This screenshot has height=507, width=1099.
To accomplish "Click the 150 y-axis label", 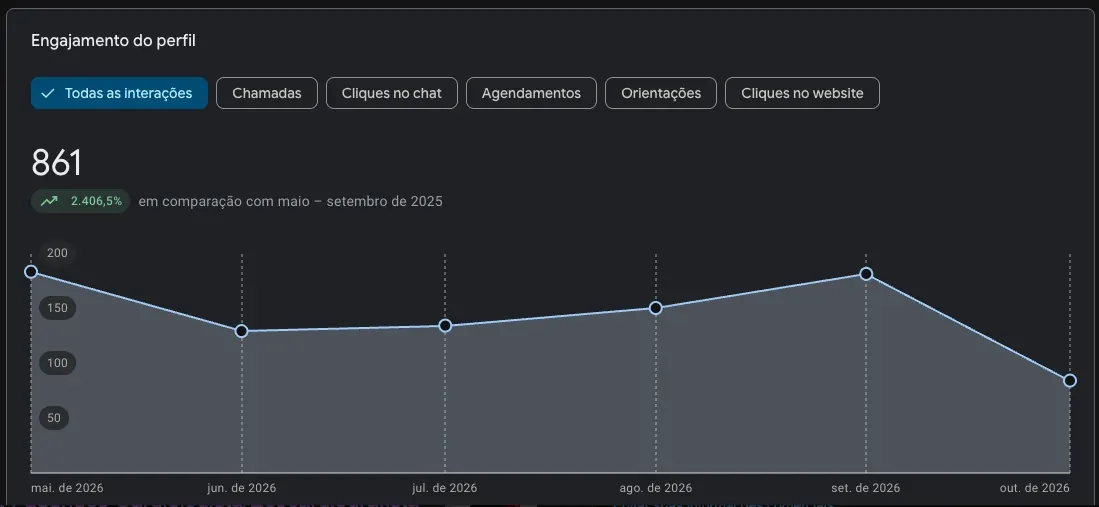I will [57, 308].
